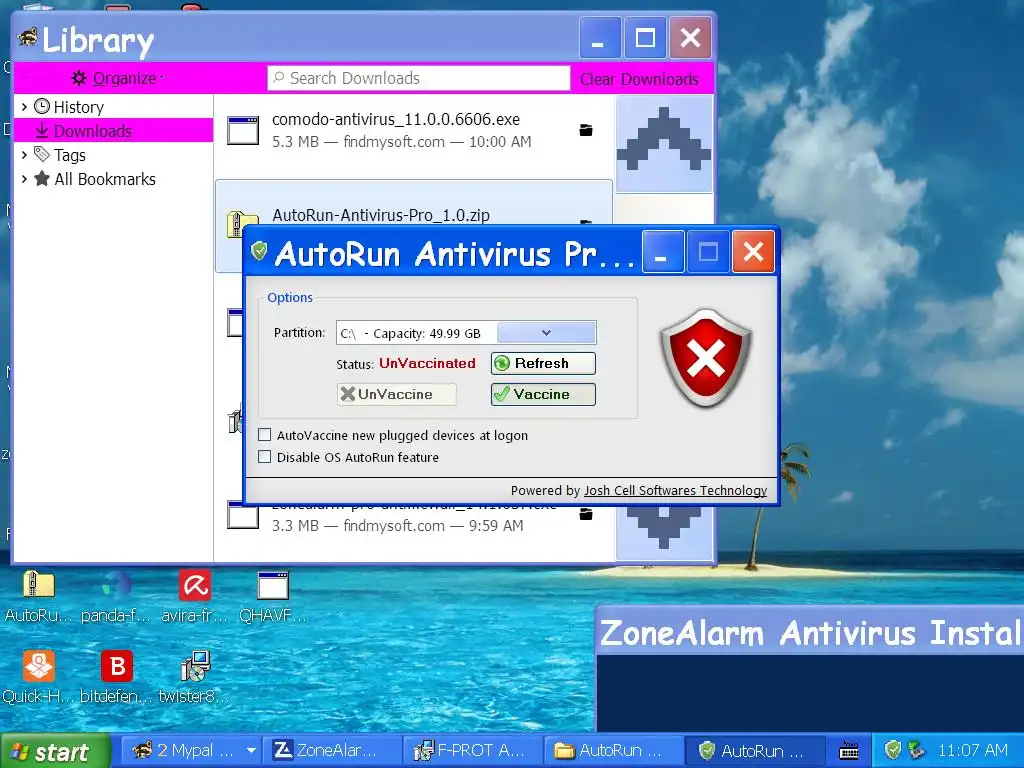Viewport: 1024px width, 768px height.
Task: Expand the Tags tree item
Action: coord(24,155)
